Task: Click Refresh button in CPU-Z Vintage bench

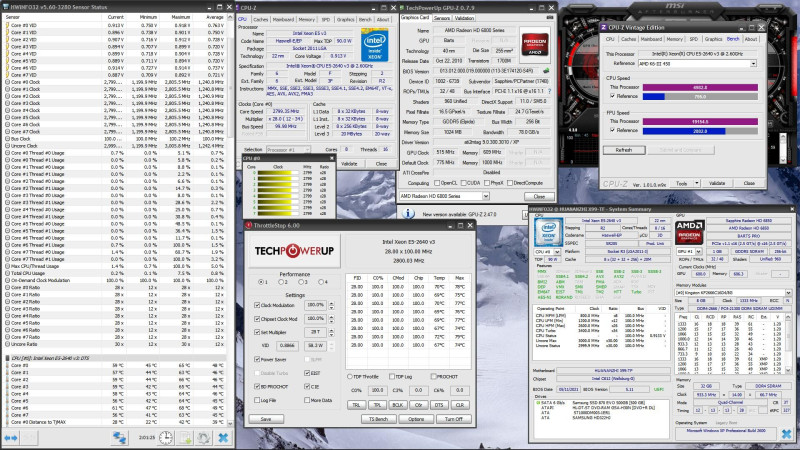Action: (623, 150)
